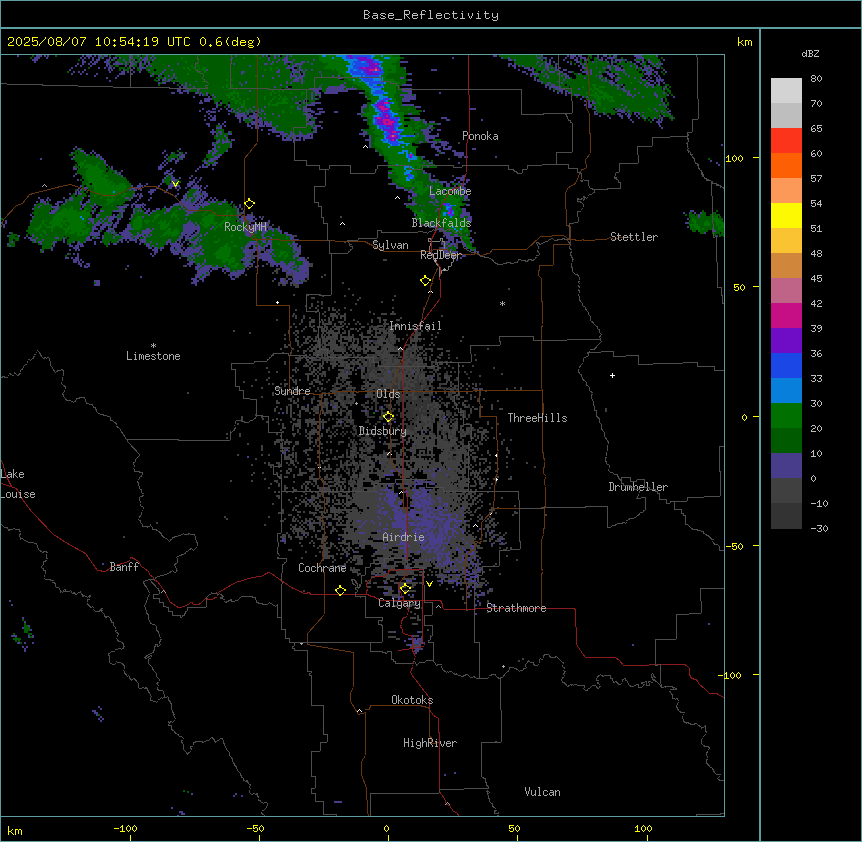The width and height of the screenshot is (862, 842).
Task: Pick the slate blue 0-10 dBZ legend swatch
Action: [x=786, y=466]
